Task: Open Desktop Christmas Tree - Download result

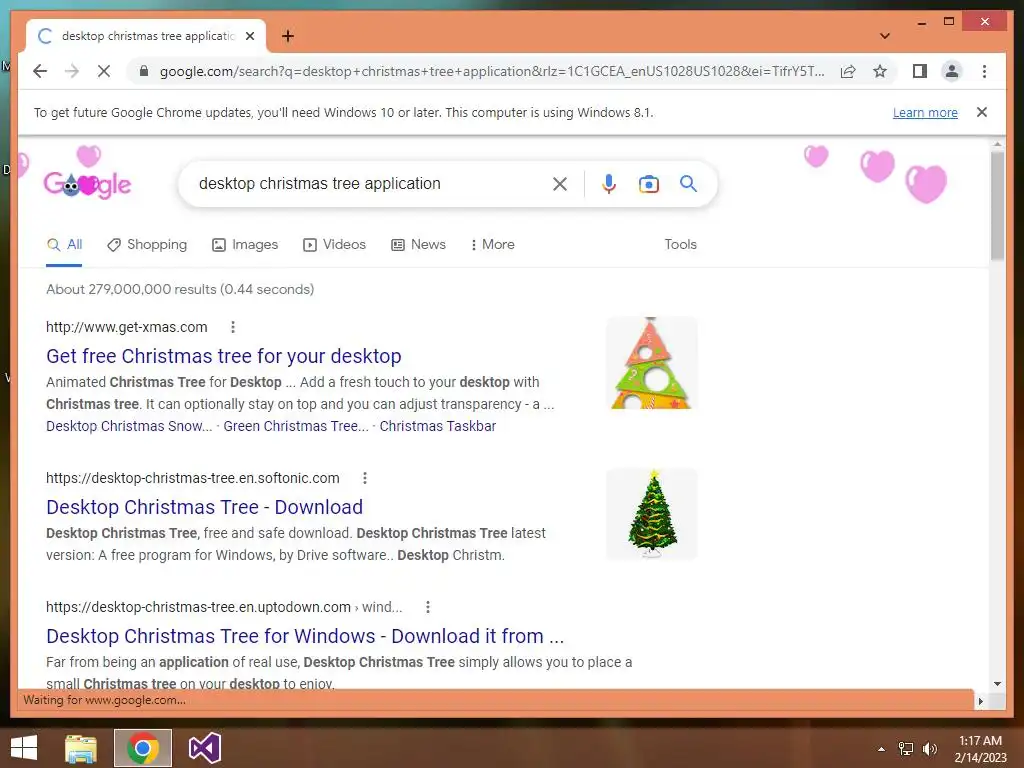Action: tap(204, 507)
